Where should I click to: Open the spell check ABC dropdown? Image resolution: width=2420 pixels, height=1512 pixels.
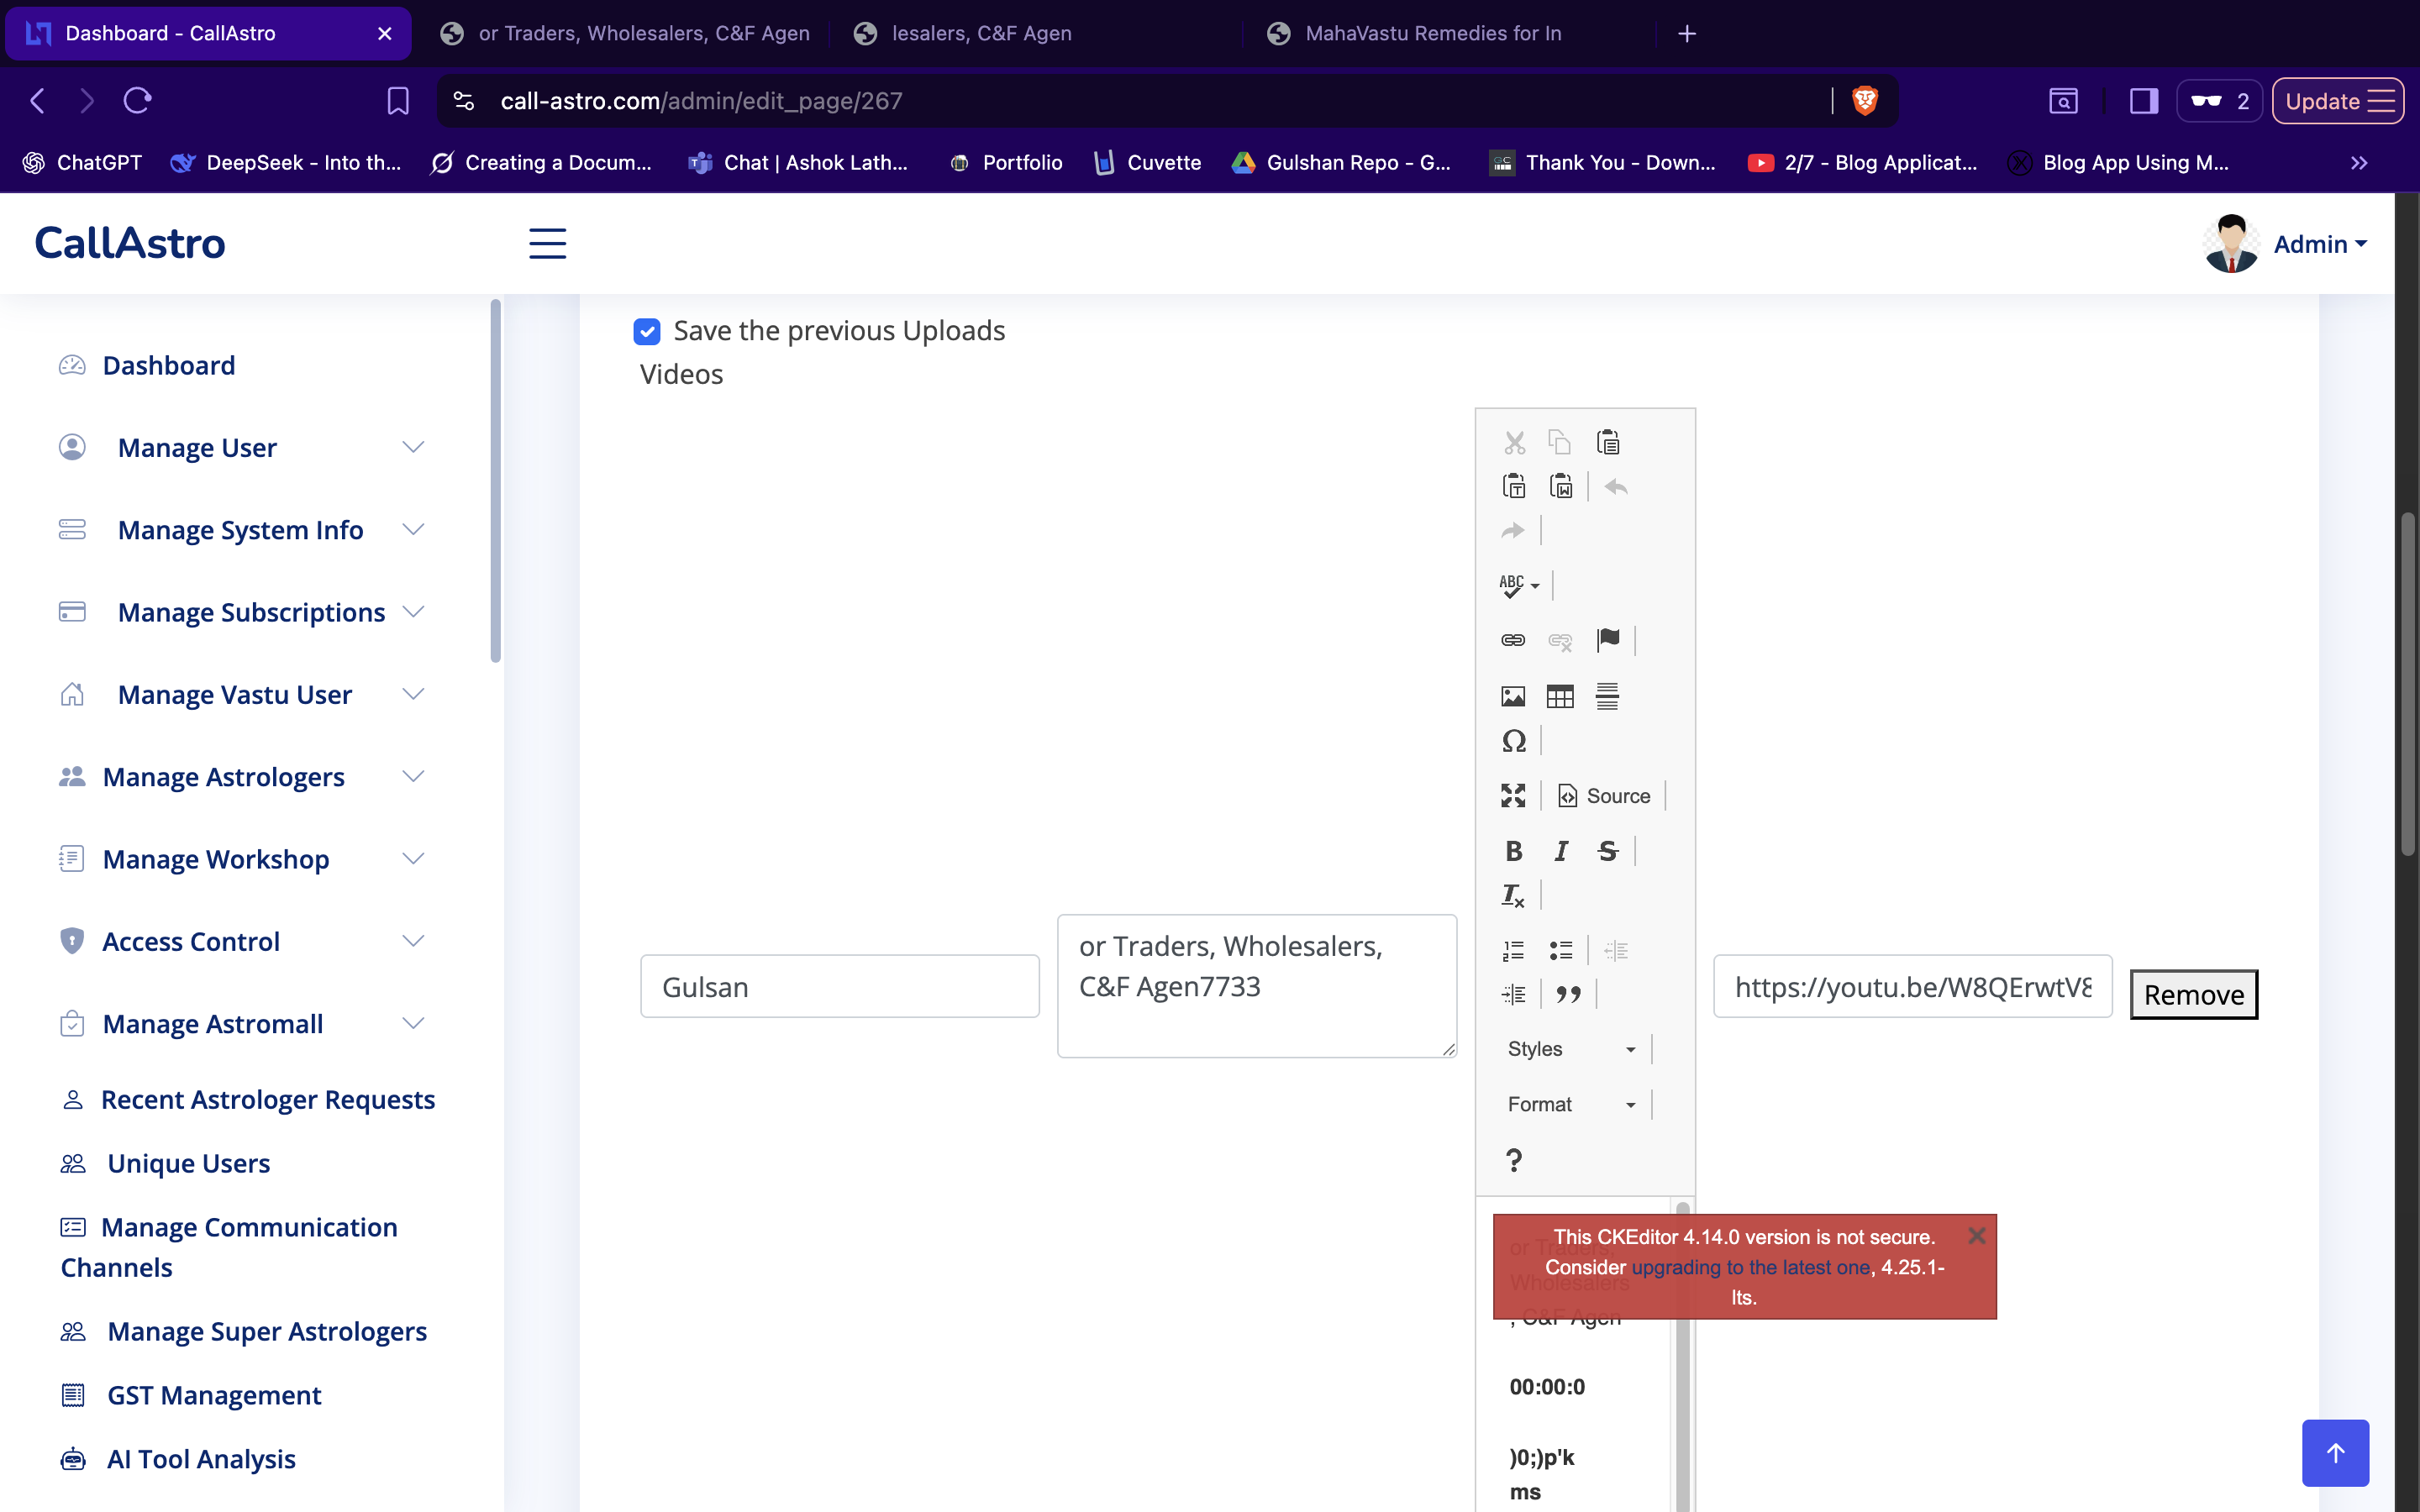point(1520,585)
